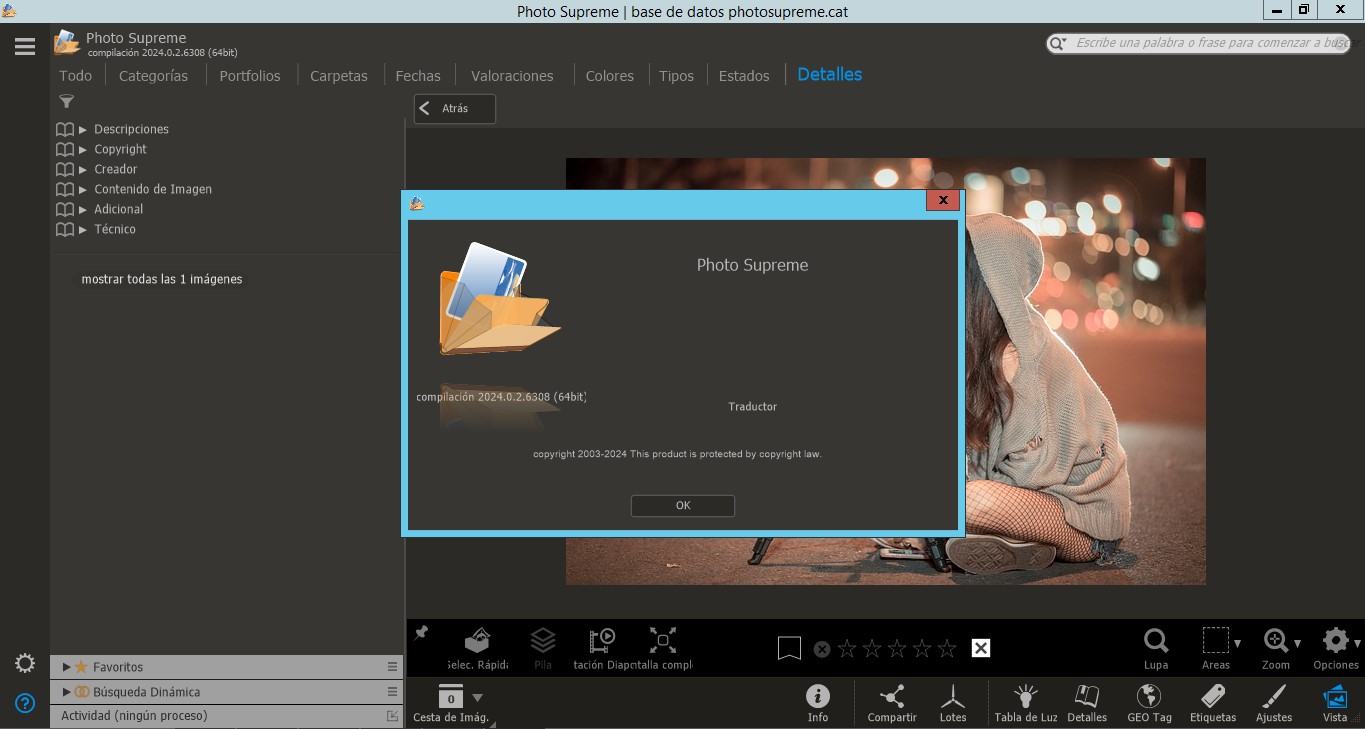Switch to the Valoraciones tab

512,76
